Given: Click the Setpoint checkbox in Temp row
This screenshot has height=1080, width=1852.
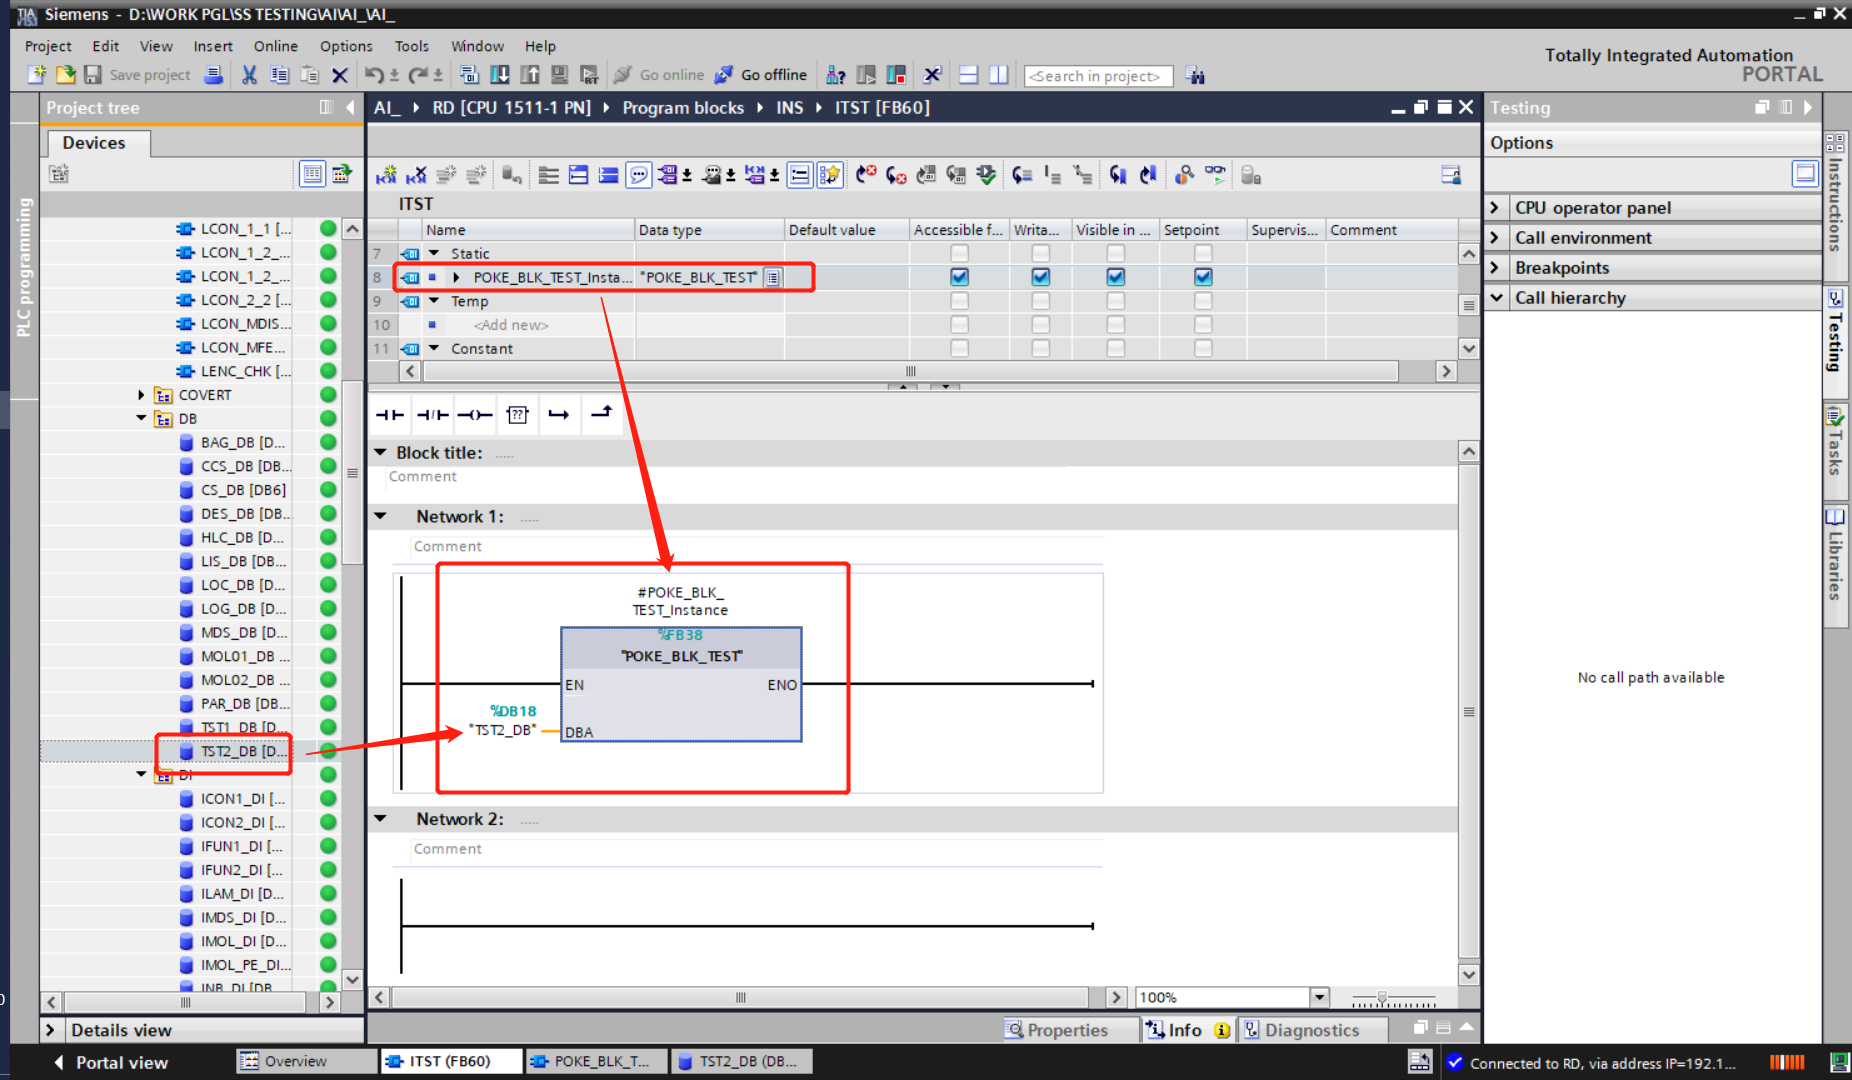Looking at the screenshot, I should pyautogui.click(x=1203, y=301).
